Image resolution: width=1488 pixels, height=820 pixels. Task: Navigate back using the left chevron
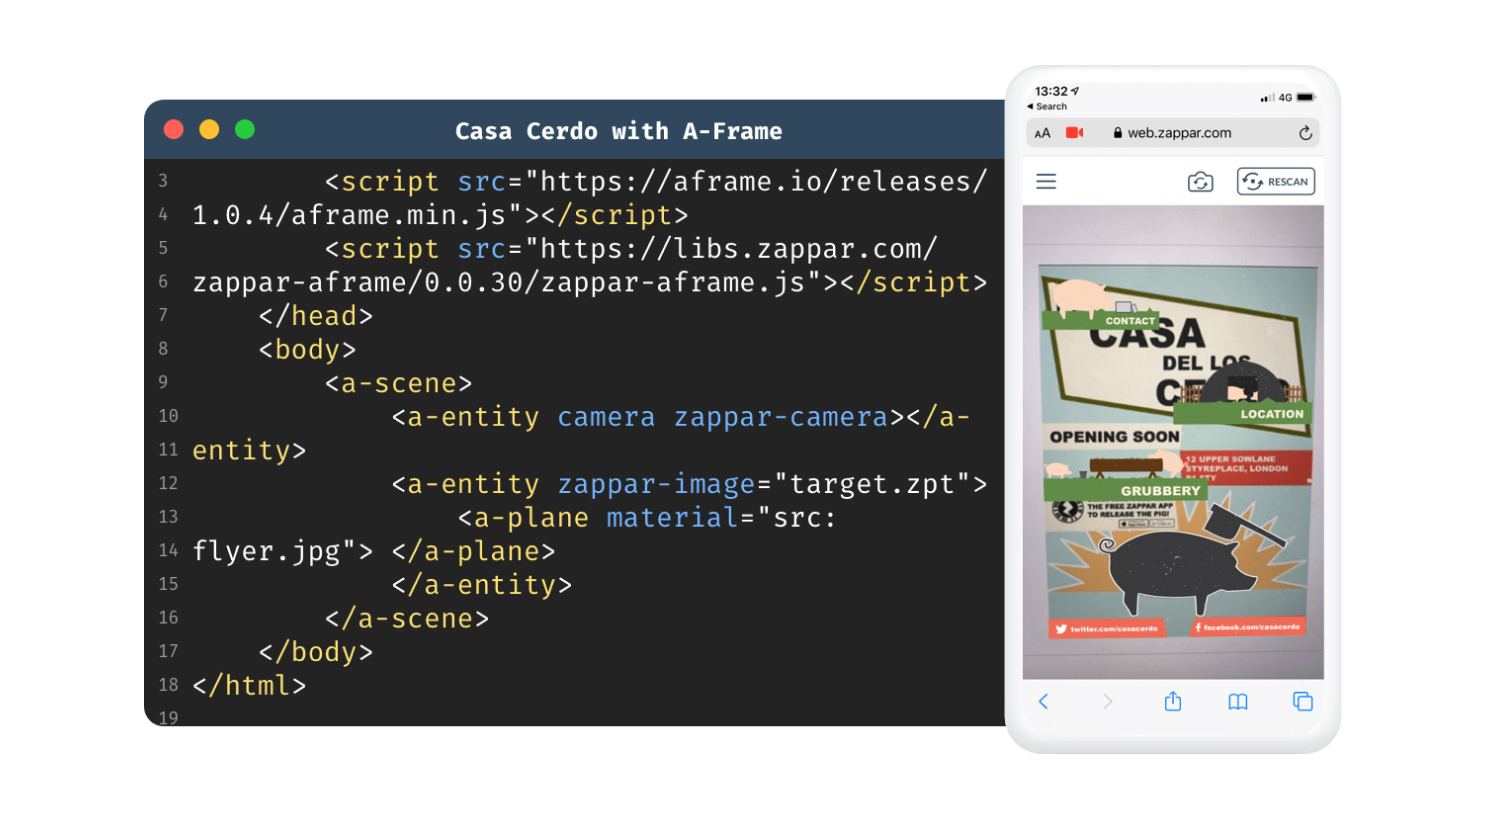click(x=1044, y=702)
